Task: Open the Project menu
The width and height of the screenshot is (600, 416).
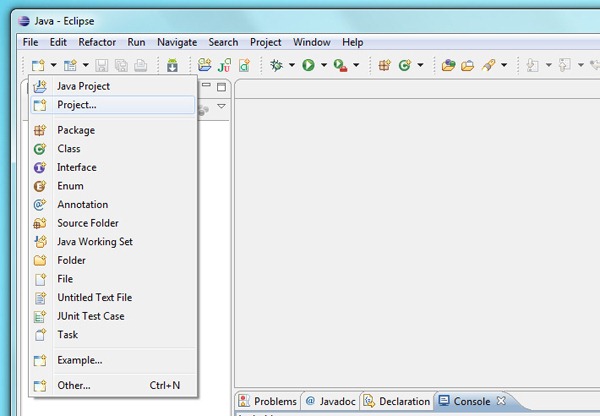Action: coord(266,42)
